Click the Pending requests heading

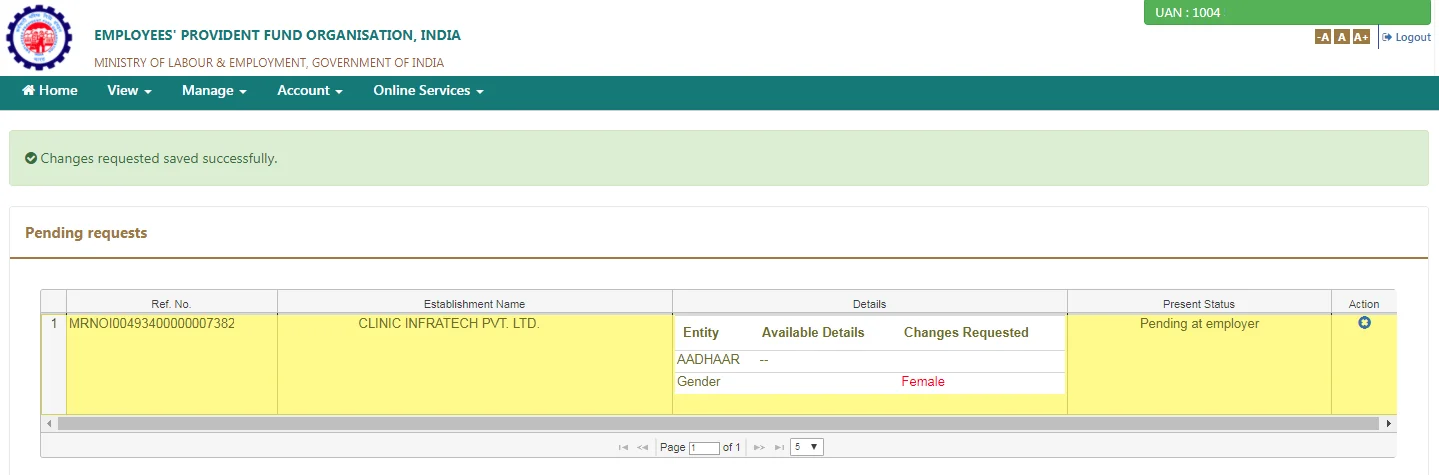86,233
